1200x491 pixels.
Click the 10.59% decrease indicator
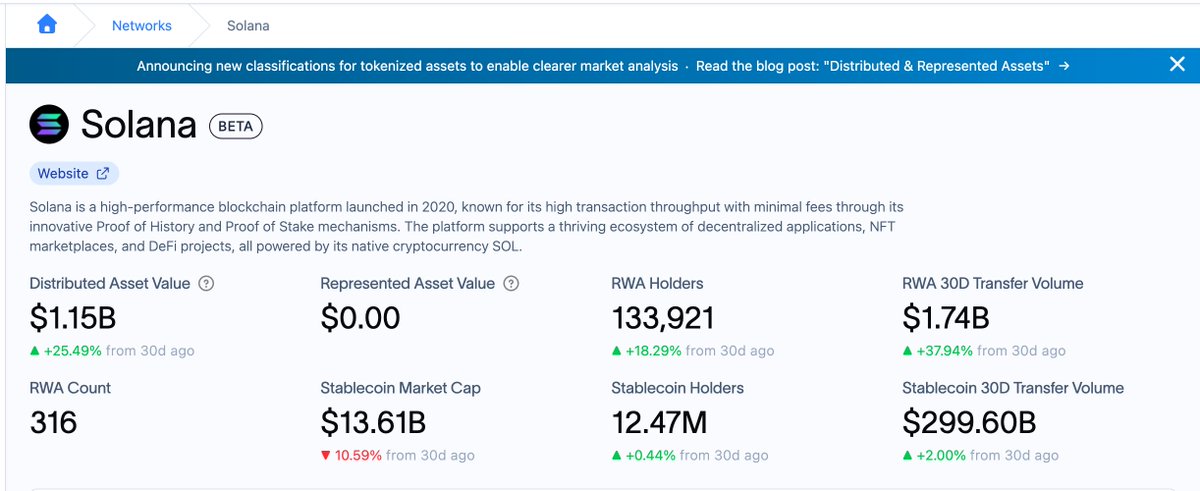(351, 455)
